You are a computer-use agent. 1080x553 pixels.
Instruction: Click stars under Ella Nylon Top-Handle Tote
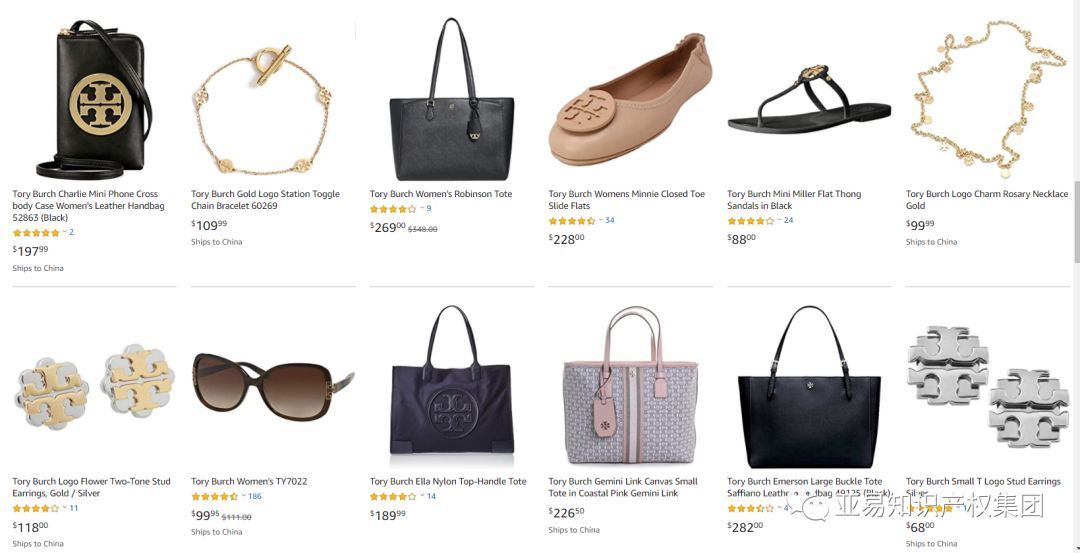pyautogui.click(x=392, y=496)
